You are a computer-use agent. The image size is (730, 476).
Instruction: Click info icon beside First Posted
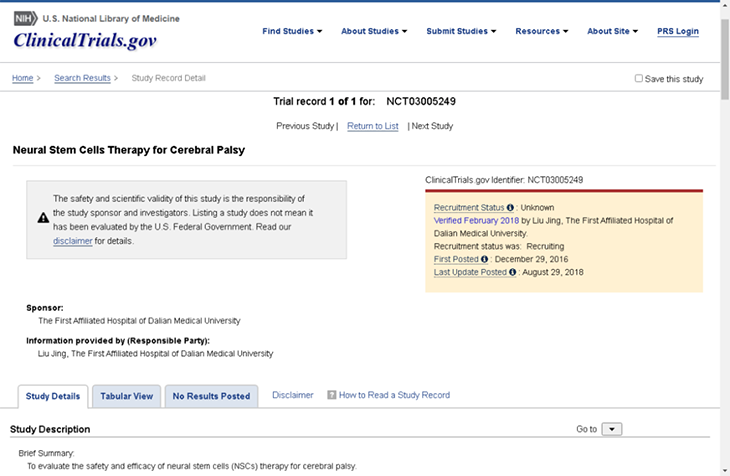point(485,259)
